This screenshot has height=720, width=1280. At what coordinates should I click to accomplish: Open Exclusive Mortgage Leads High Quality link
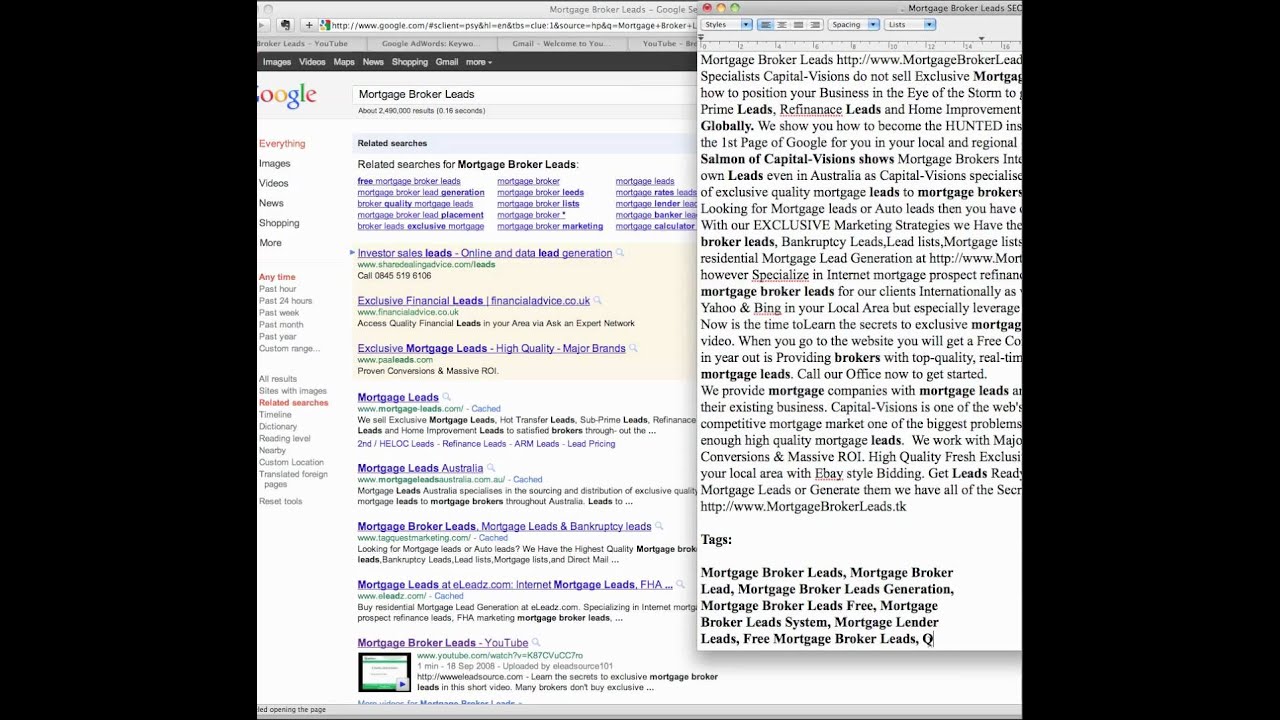492,349
